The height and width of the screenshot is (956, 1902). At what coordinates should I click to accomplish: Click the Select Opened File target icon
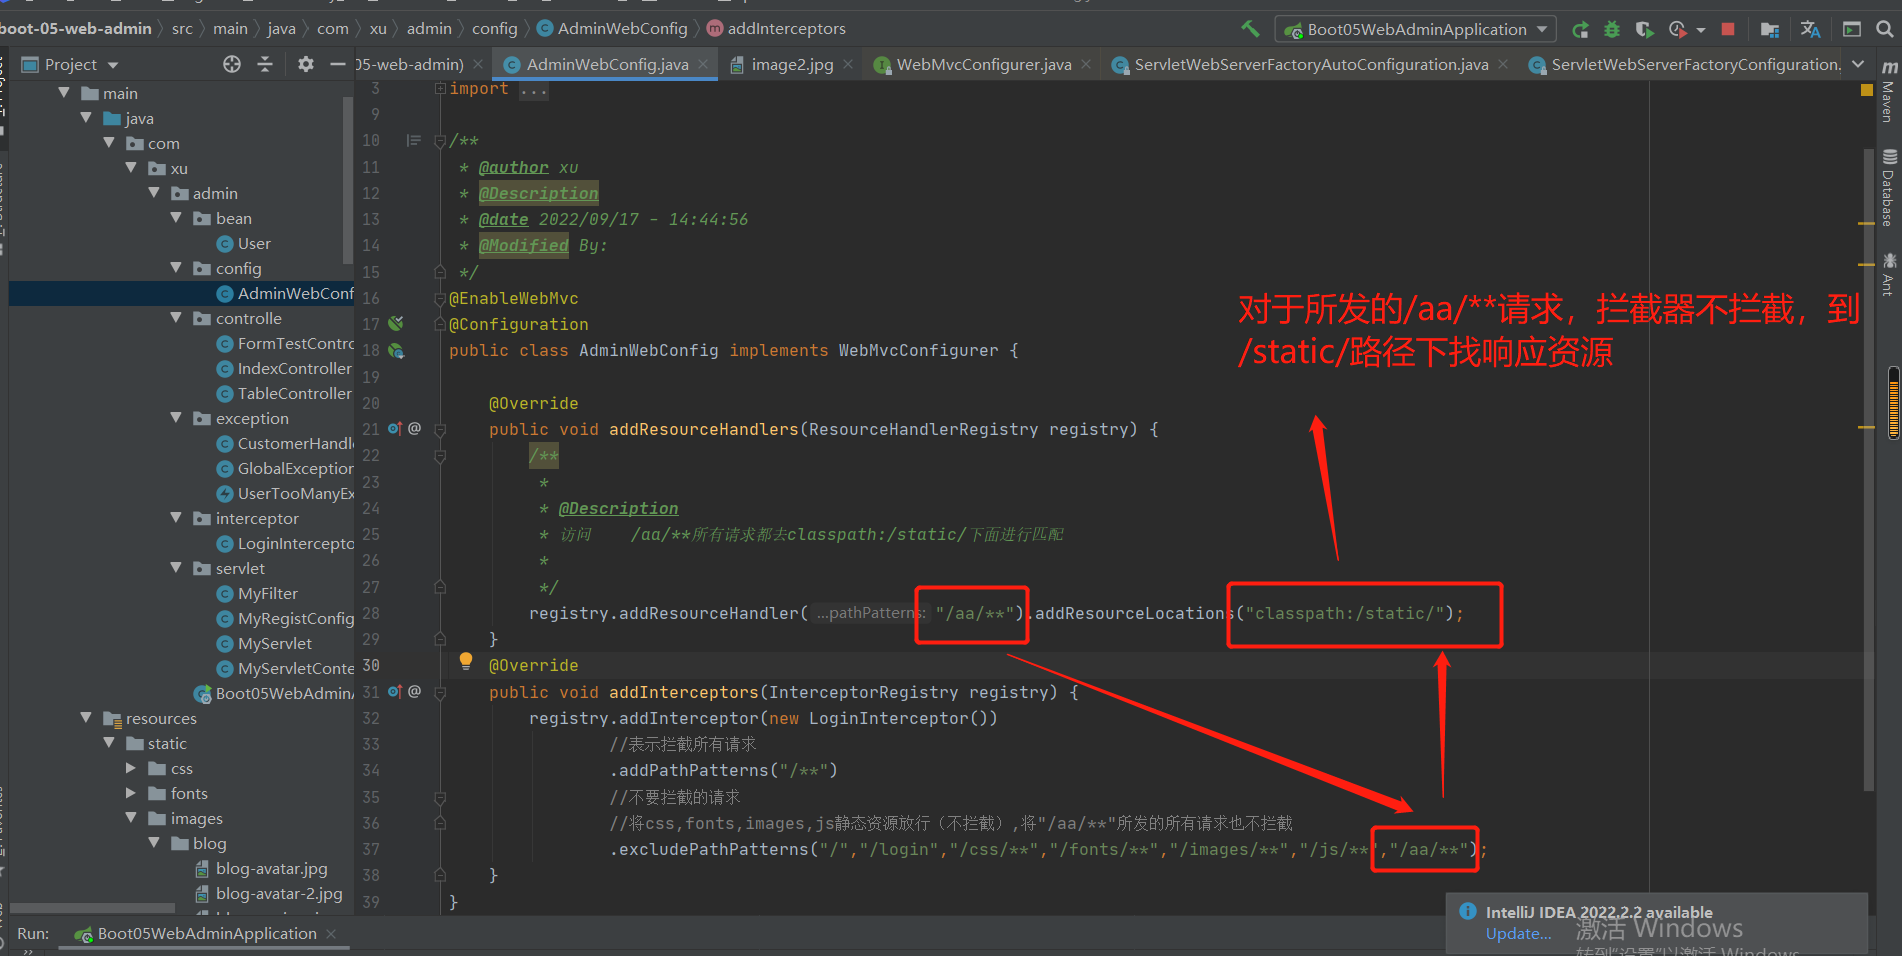232,64
